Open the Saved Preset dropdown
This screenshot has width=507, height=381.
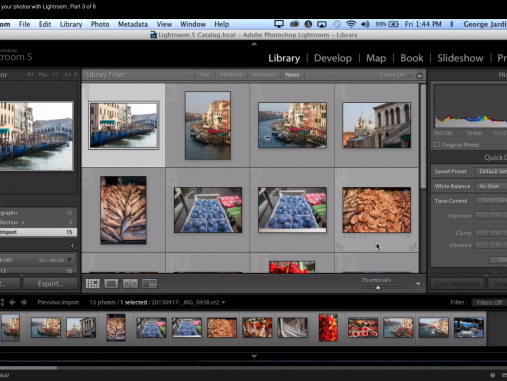(491, 171)
